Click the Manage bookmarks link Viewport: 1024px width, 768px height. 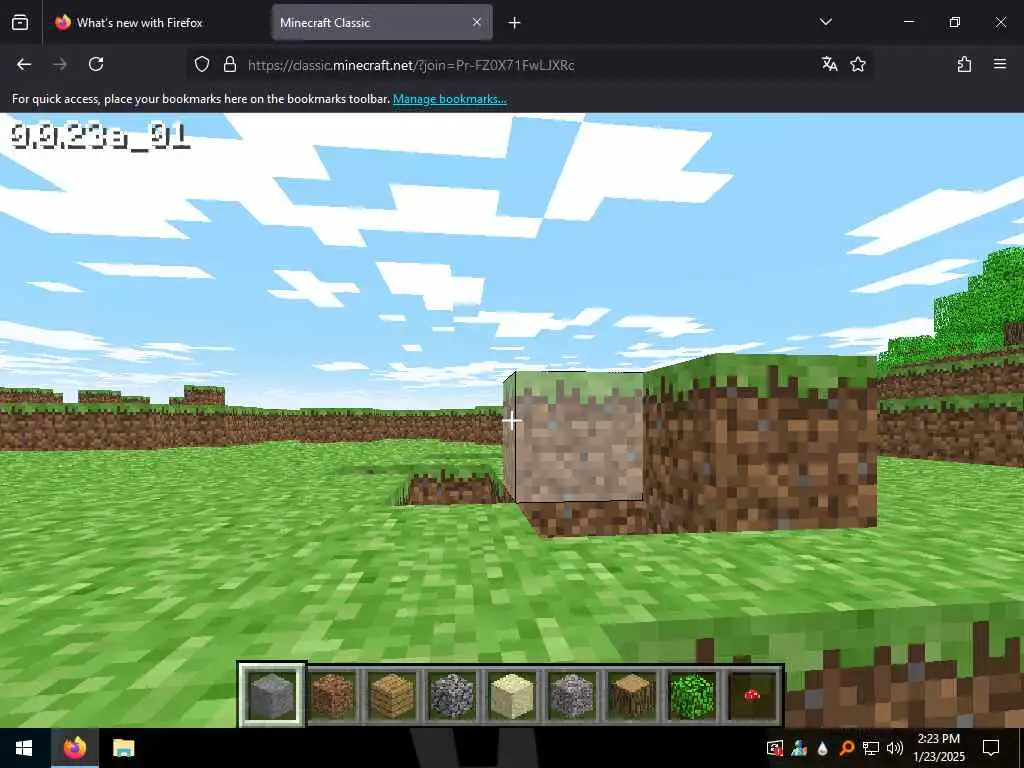tap(449, 99)
